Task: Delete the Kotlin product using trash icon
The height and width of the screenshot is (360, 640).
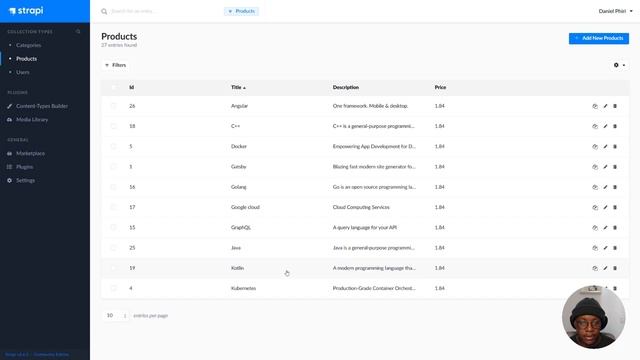Action: point(615,268)
